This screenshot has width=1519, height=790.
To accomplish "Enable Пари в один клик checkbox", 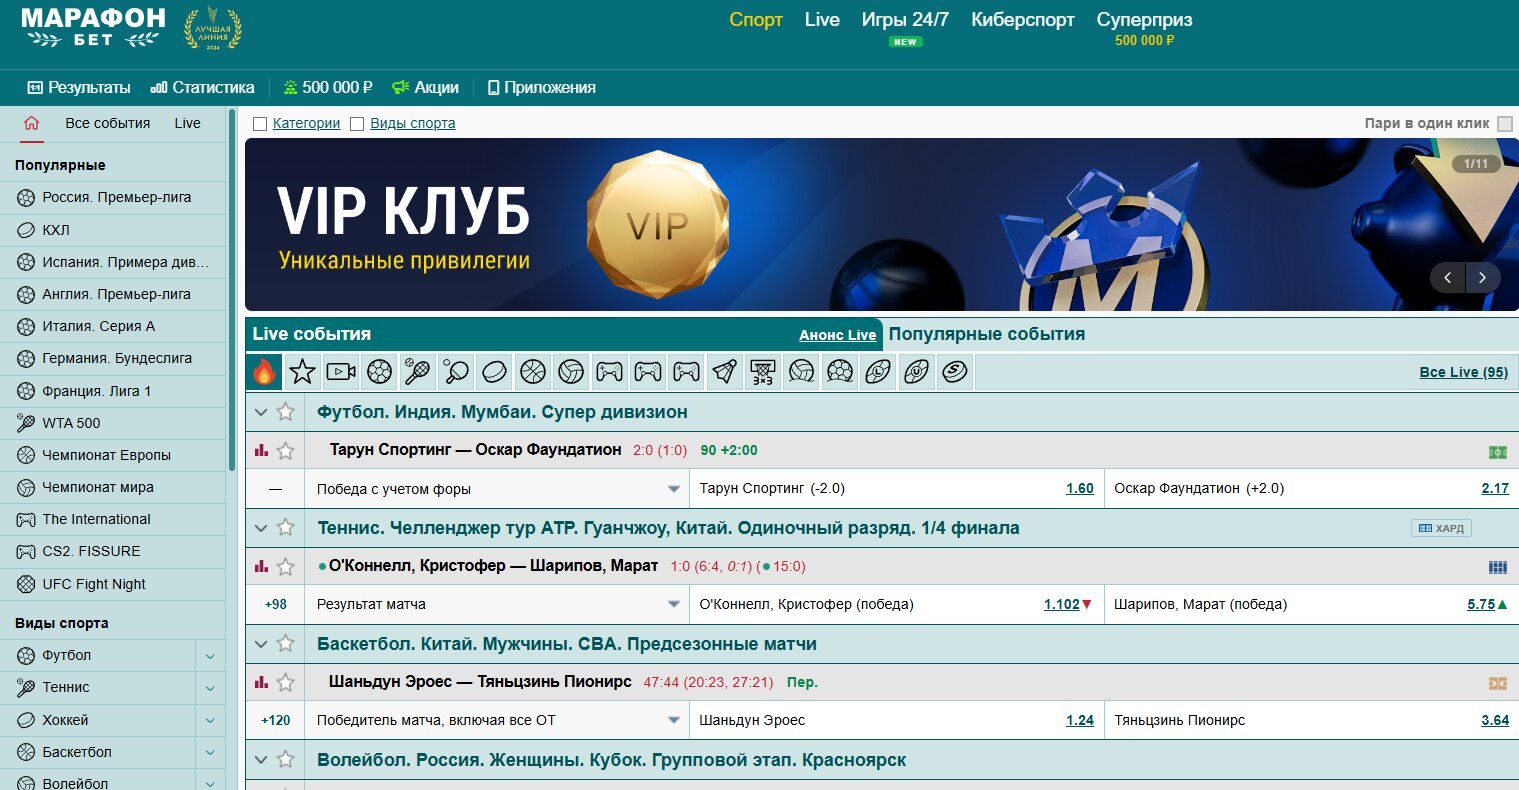I will coord(1505,124).
